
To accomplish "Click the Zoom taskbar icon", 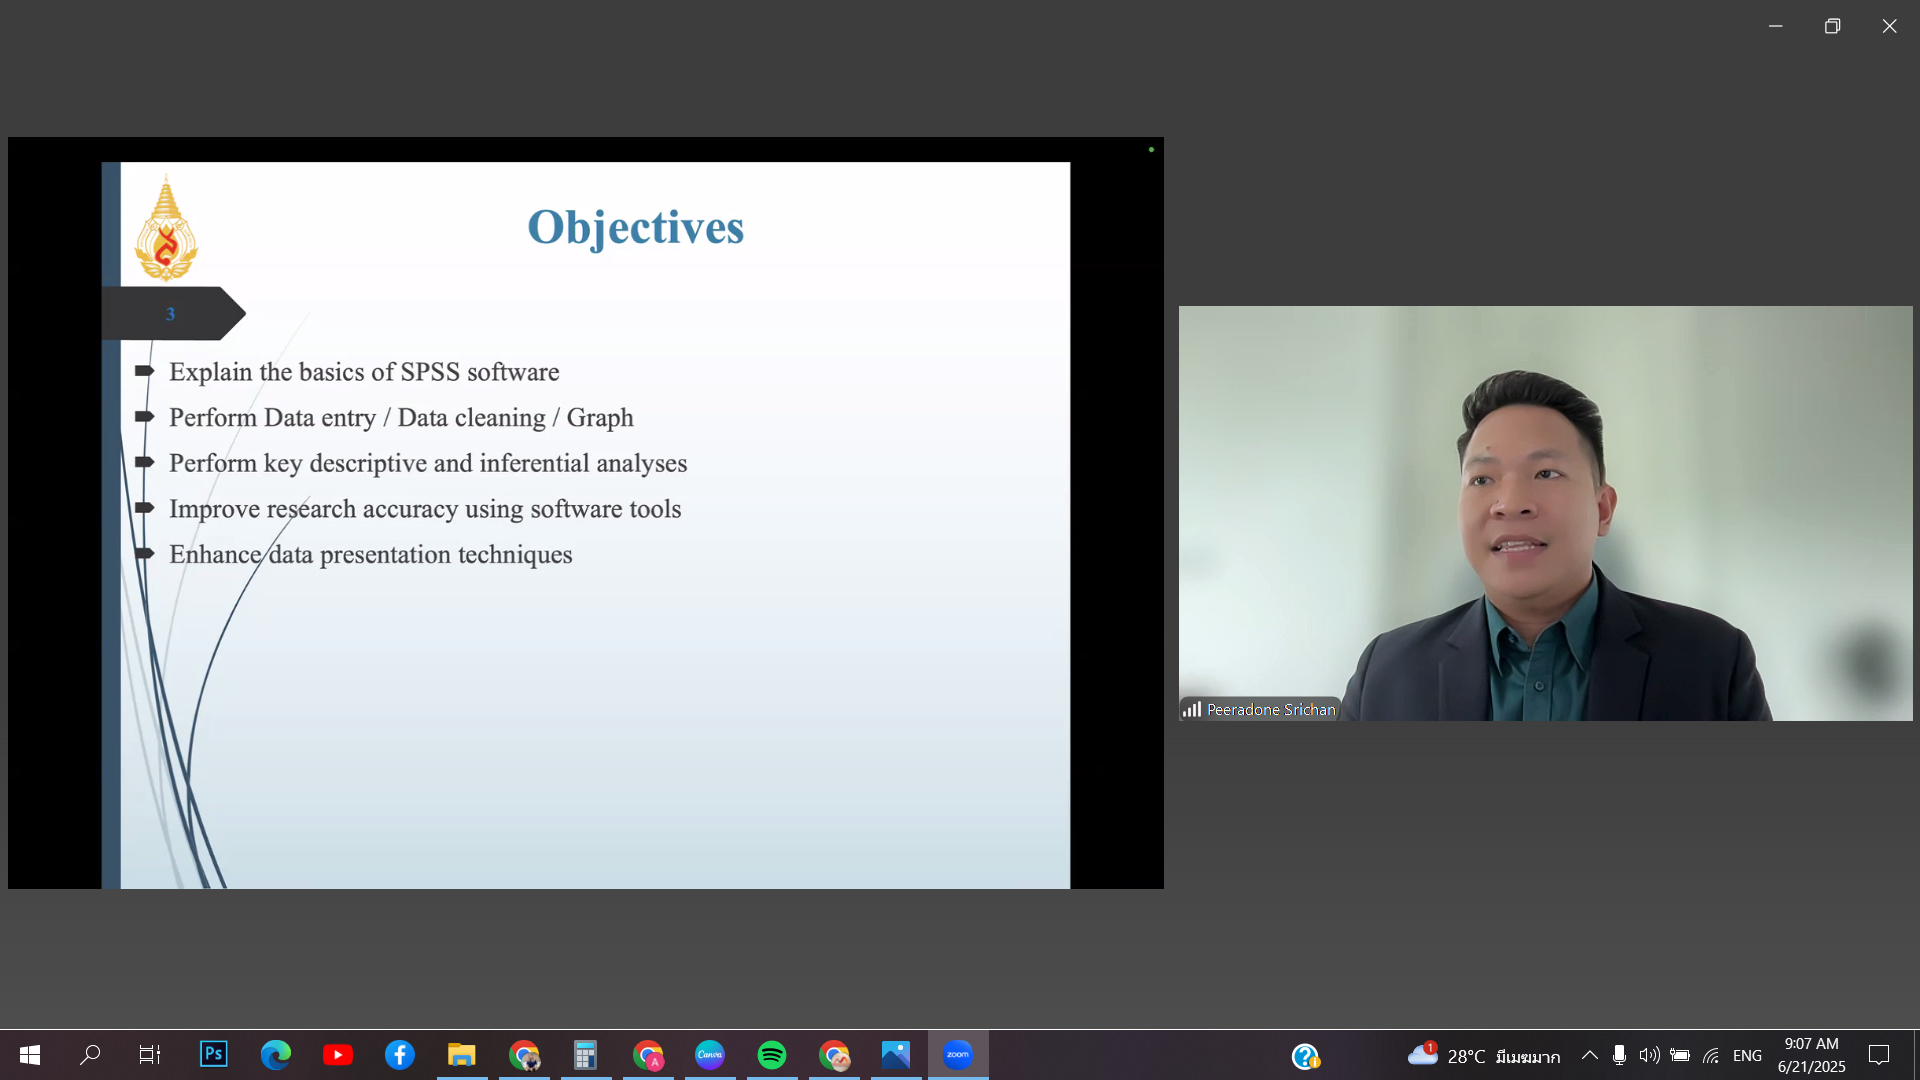I will tap(958, 1055).
